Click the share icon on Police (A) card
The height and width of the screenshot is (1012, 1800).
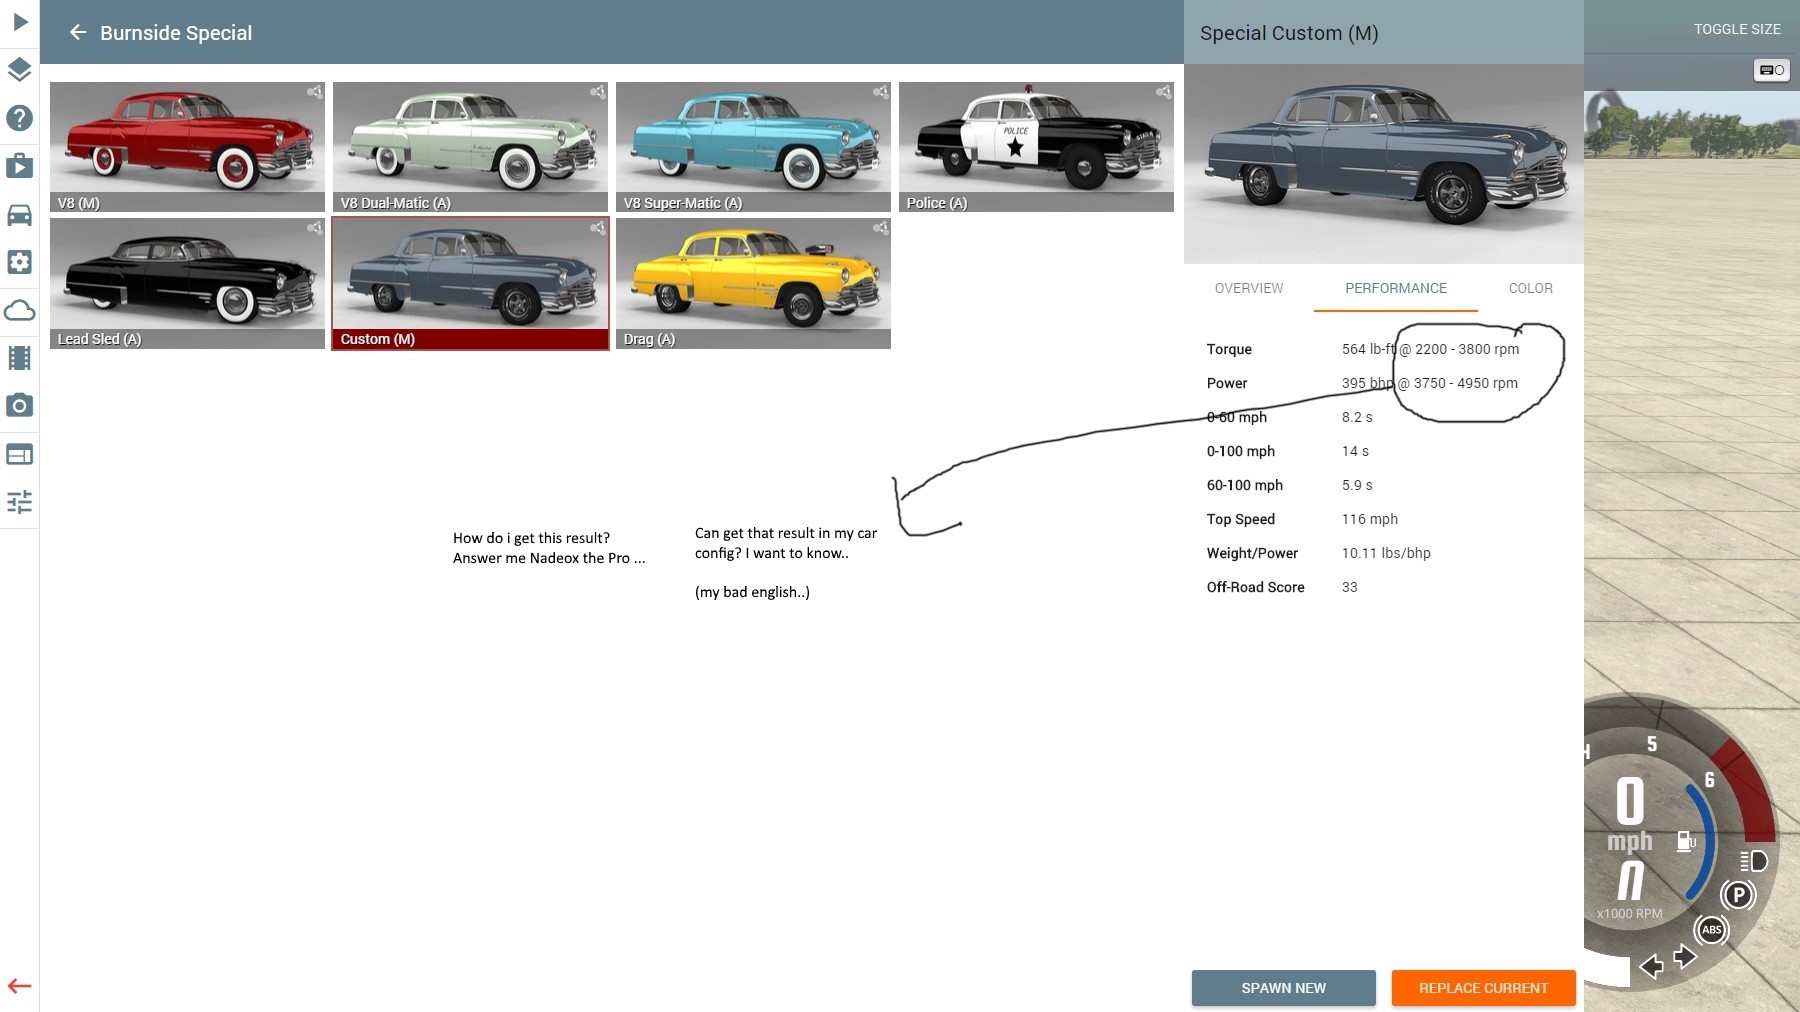point(1163,92)
